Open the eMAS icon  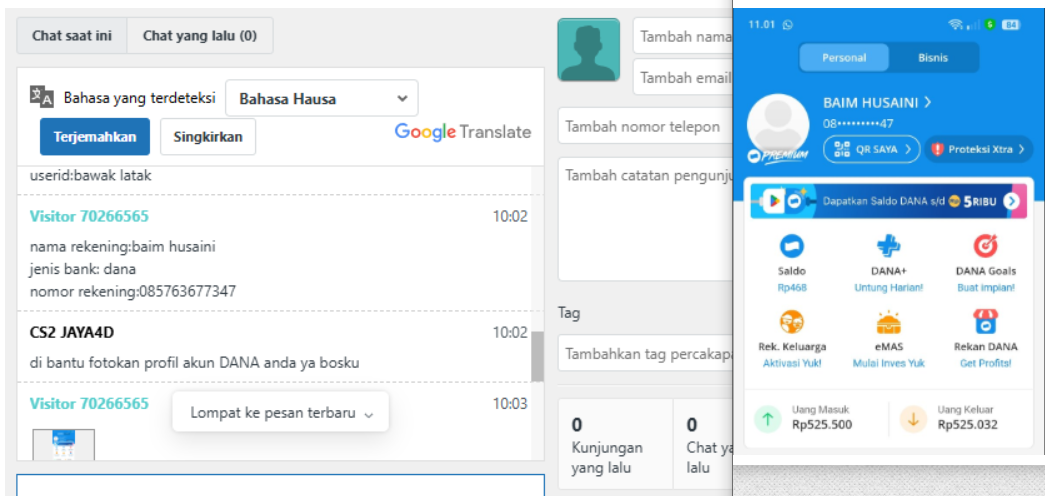click(888, 323)
